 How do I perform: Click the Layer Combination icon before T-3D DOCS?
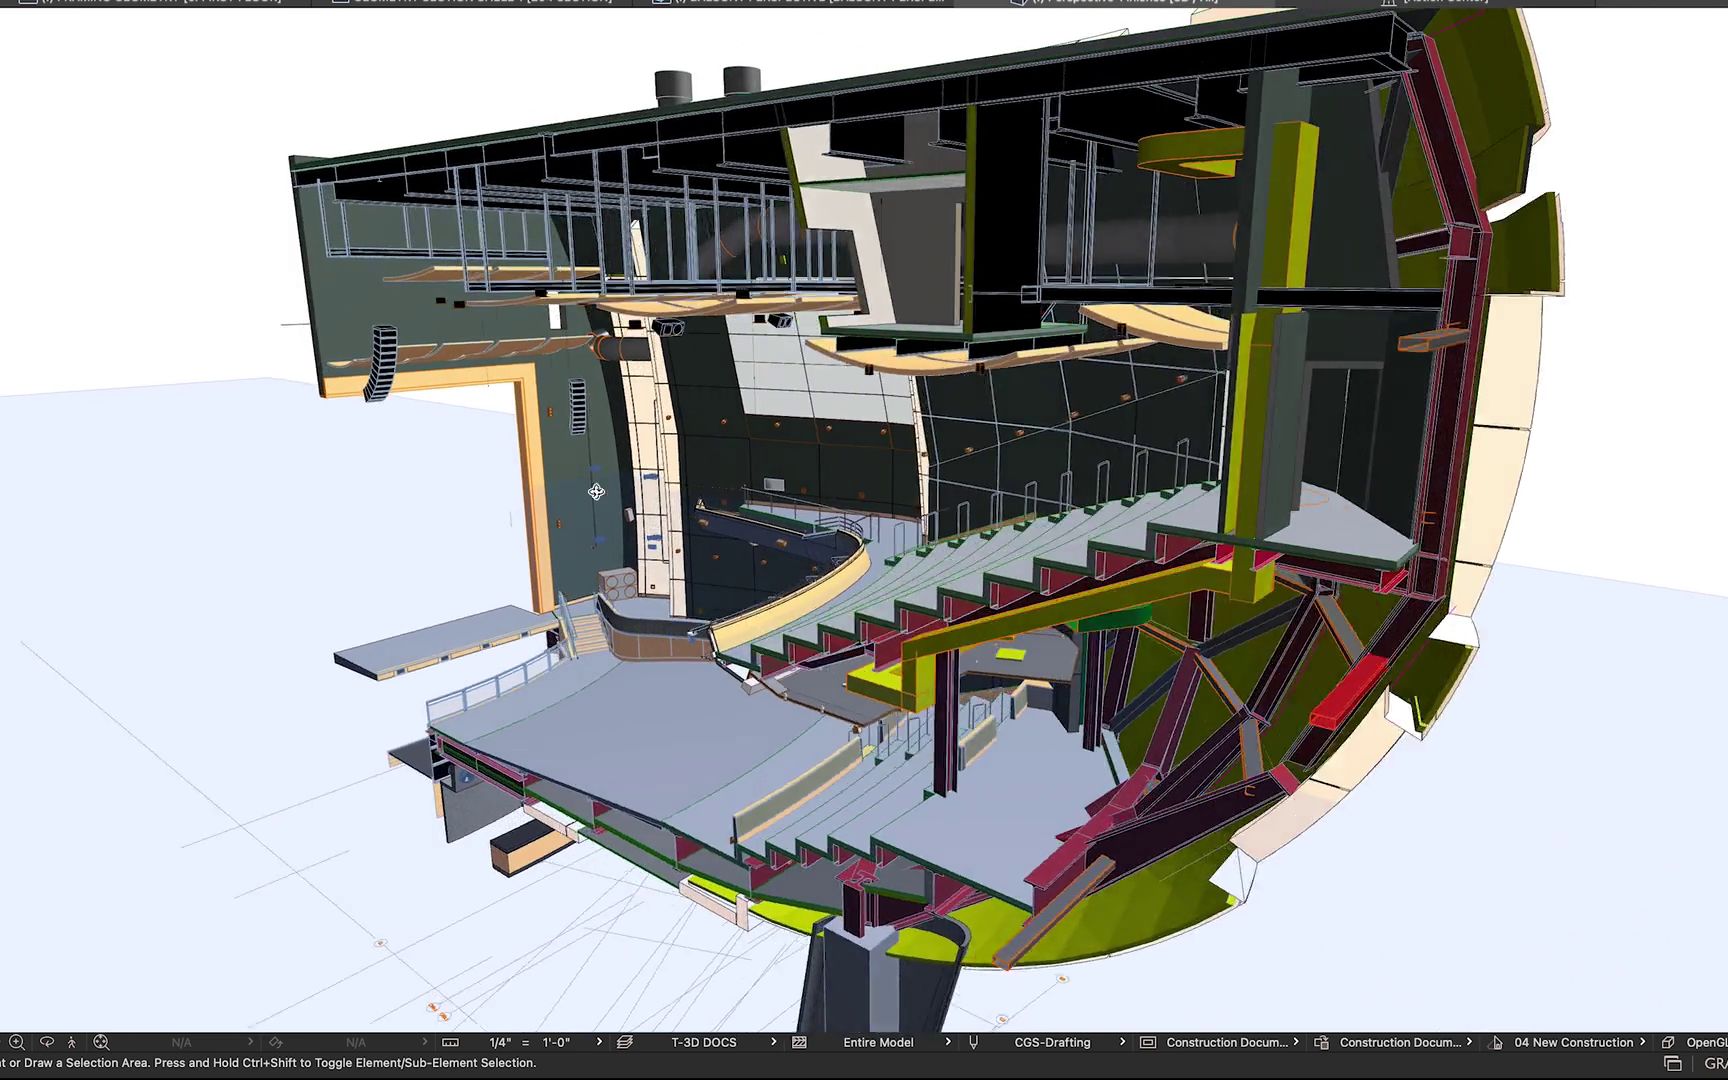pos(625,1042)
